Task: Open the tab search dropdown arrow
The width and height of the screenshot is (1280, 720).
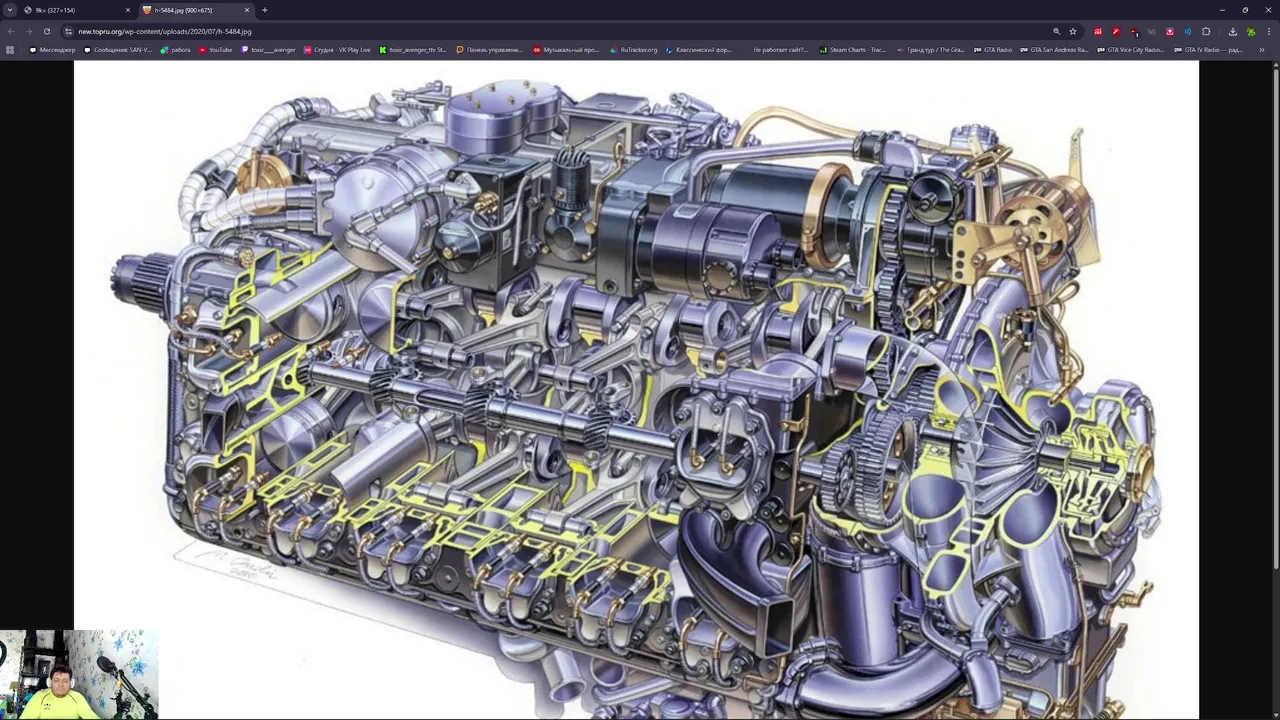Action: click(10, 10)
